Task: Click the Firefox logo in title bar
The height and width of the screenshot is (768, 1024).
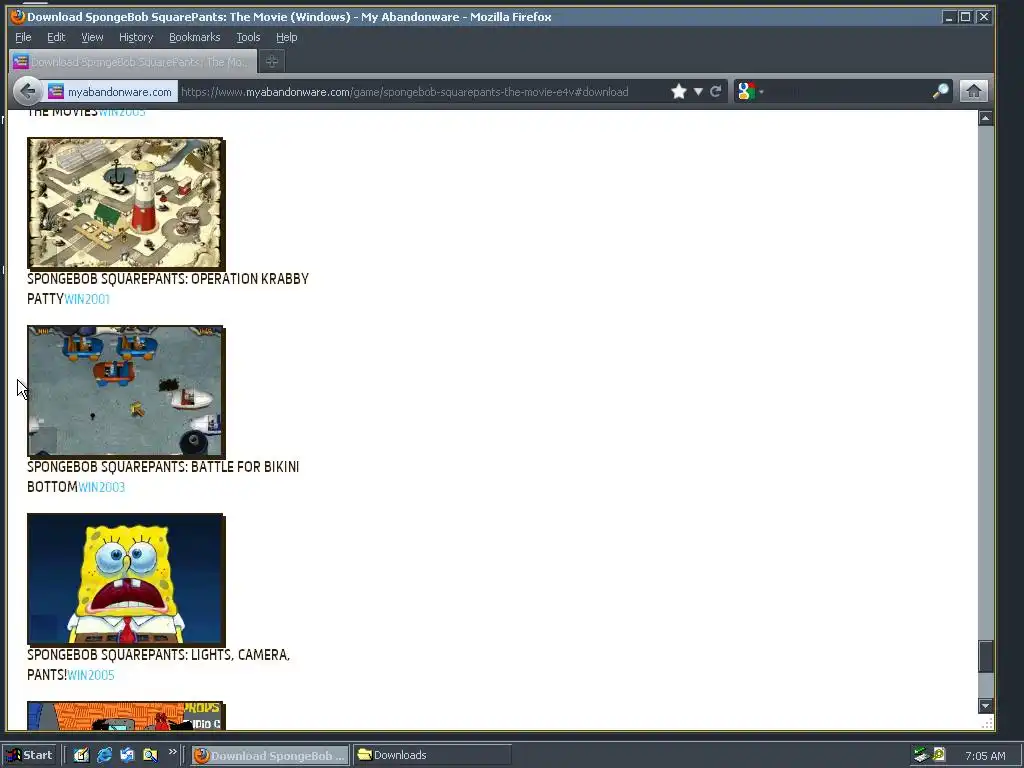Action: click(x=18, y=17)
